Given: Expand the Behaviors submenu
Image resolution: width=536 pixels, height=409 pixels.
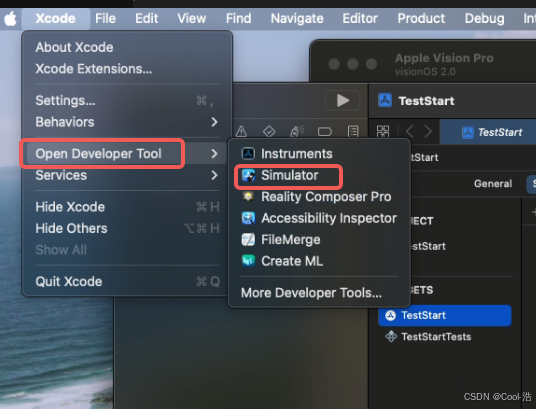Looking at the screenshot, I should (x=127, y=122).
